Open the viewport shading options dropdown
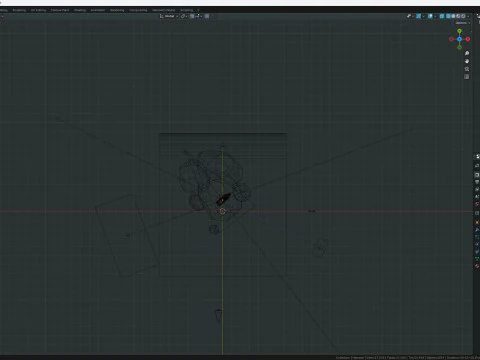 (x=468, y=16)
